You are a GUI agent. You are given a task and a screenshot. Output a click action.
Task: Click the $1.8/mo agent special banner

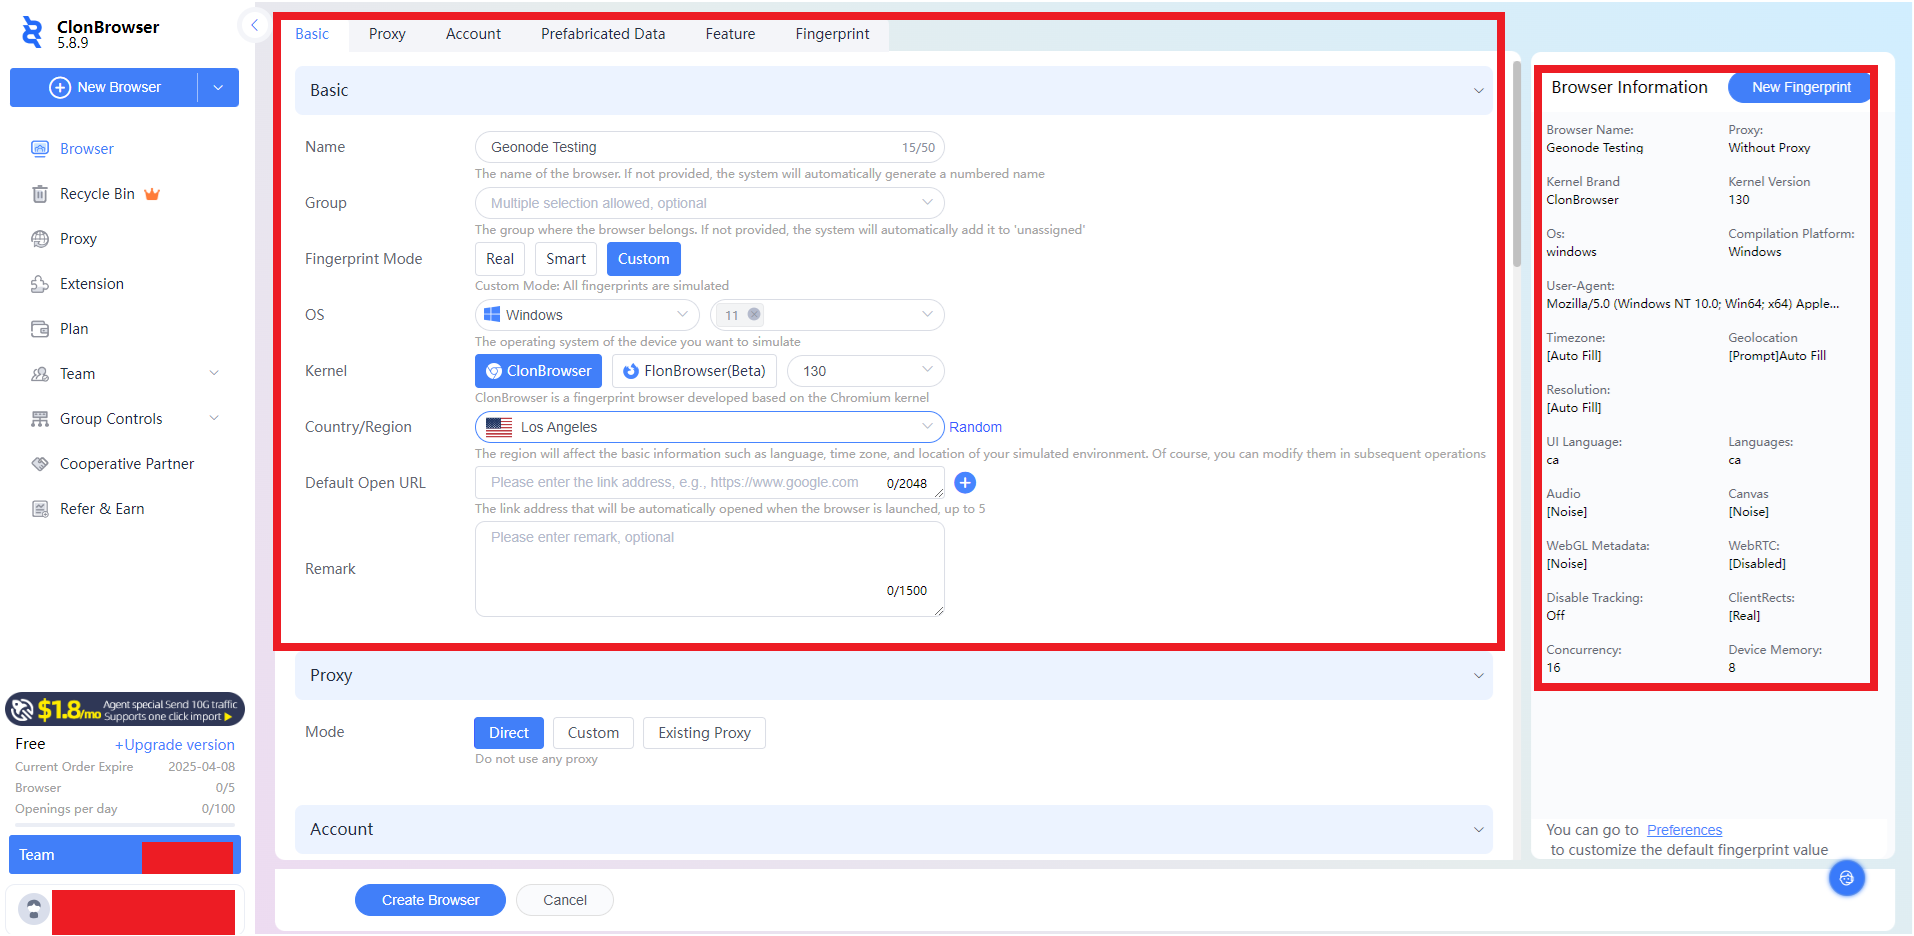pyautogui.click(x=124, y=709)
